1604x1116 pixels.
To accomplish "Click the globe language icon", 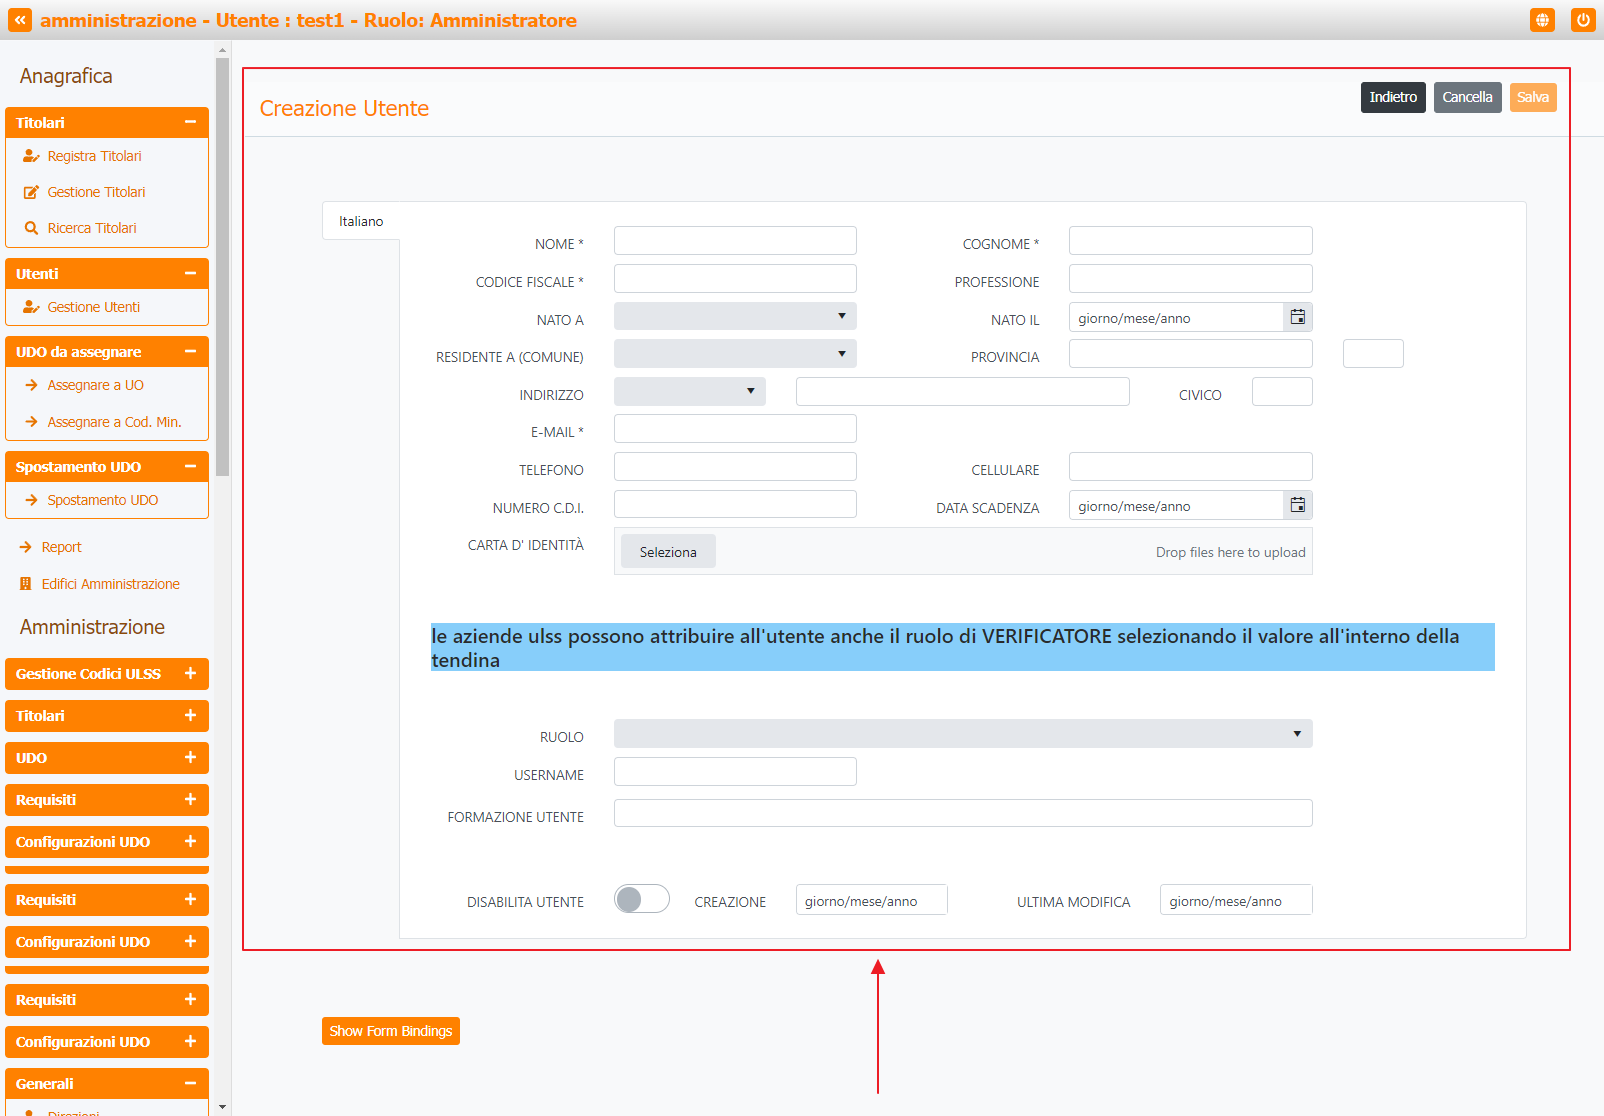I will (x=1542, y=20).
